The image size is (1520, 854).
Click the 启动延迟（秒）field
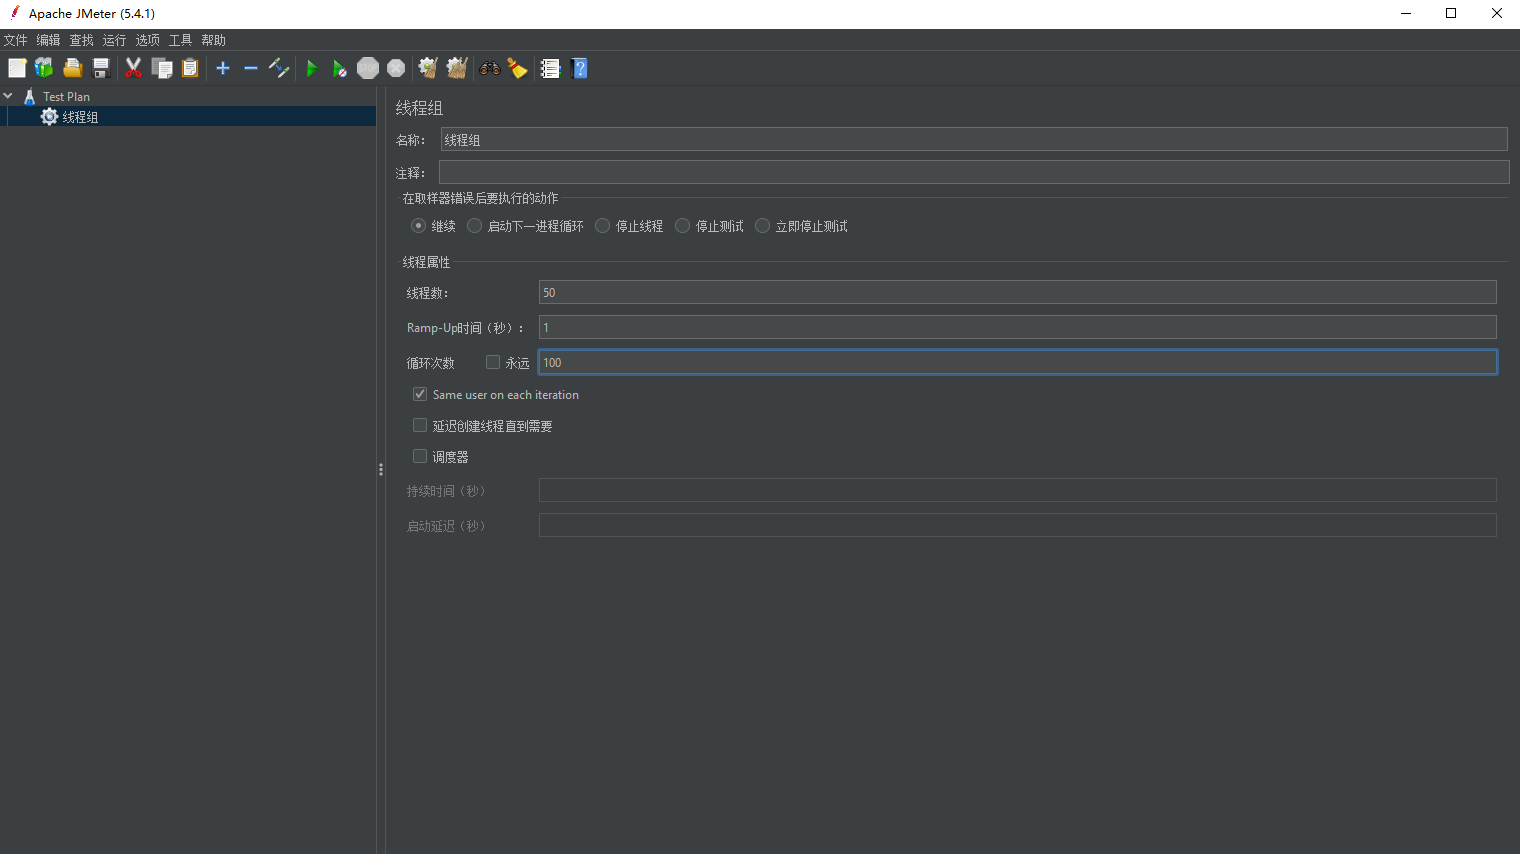pyautogui.click(x=1018, y=525)
